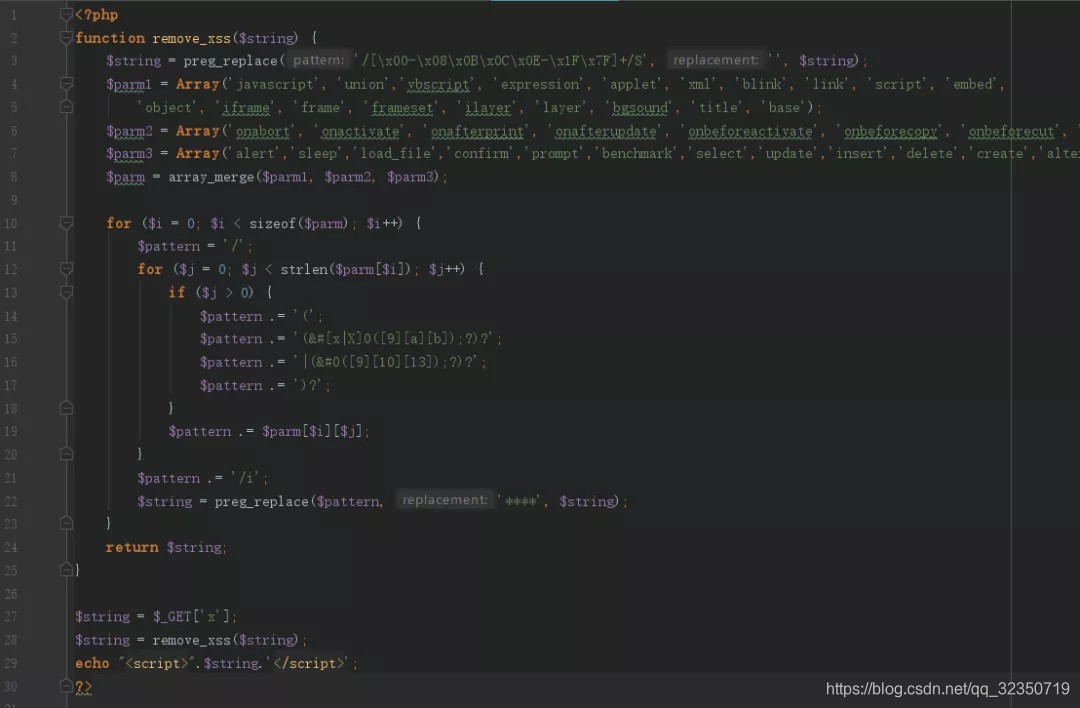This screenshot has height=708, width=1080.
Task: Click fold end marker at line 20
Action: (x=66, y=454)
